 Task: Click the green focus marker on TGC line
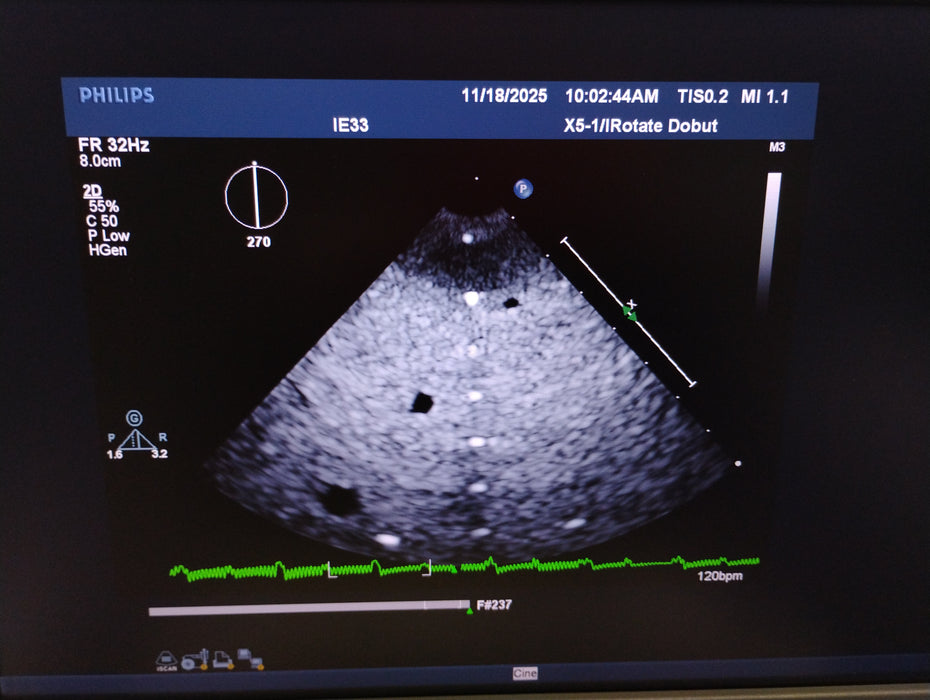(x=629, y=313)
